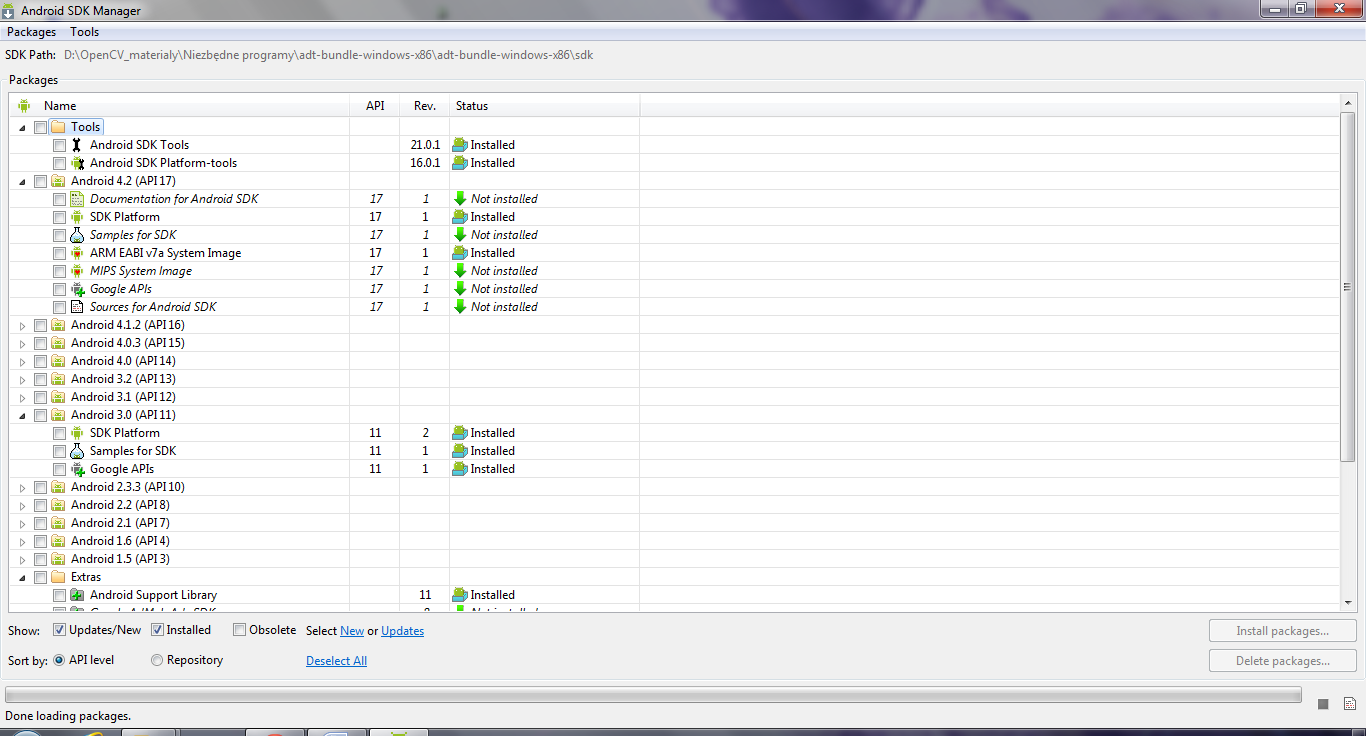Click the Install packages button
Viewport: 1366px width, 736px height.
coord(1282,631)
